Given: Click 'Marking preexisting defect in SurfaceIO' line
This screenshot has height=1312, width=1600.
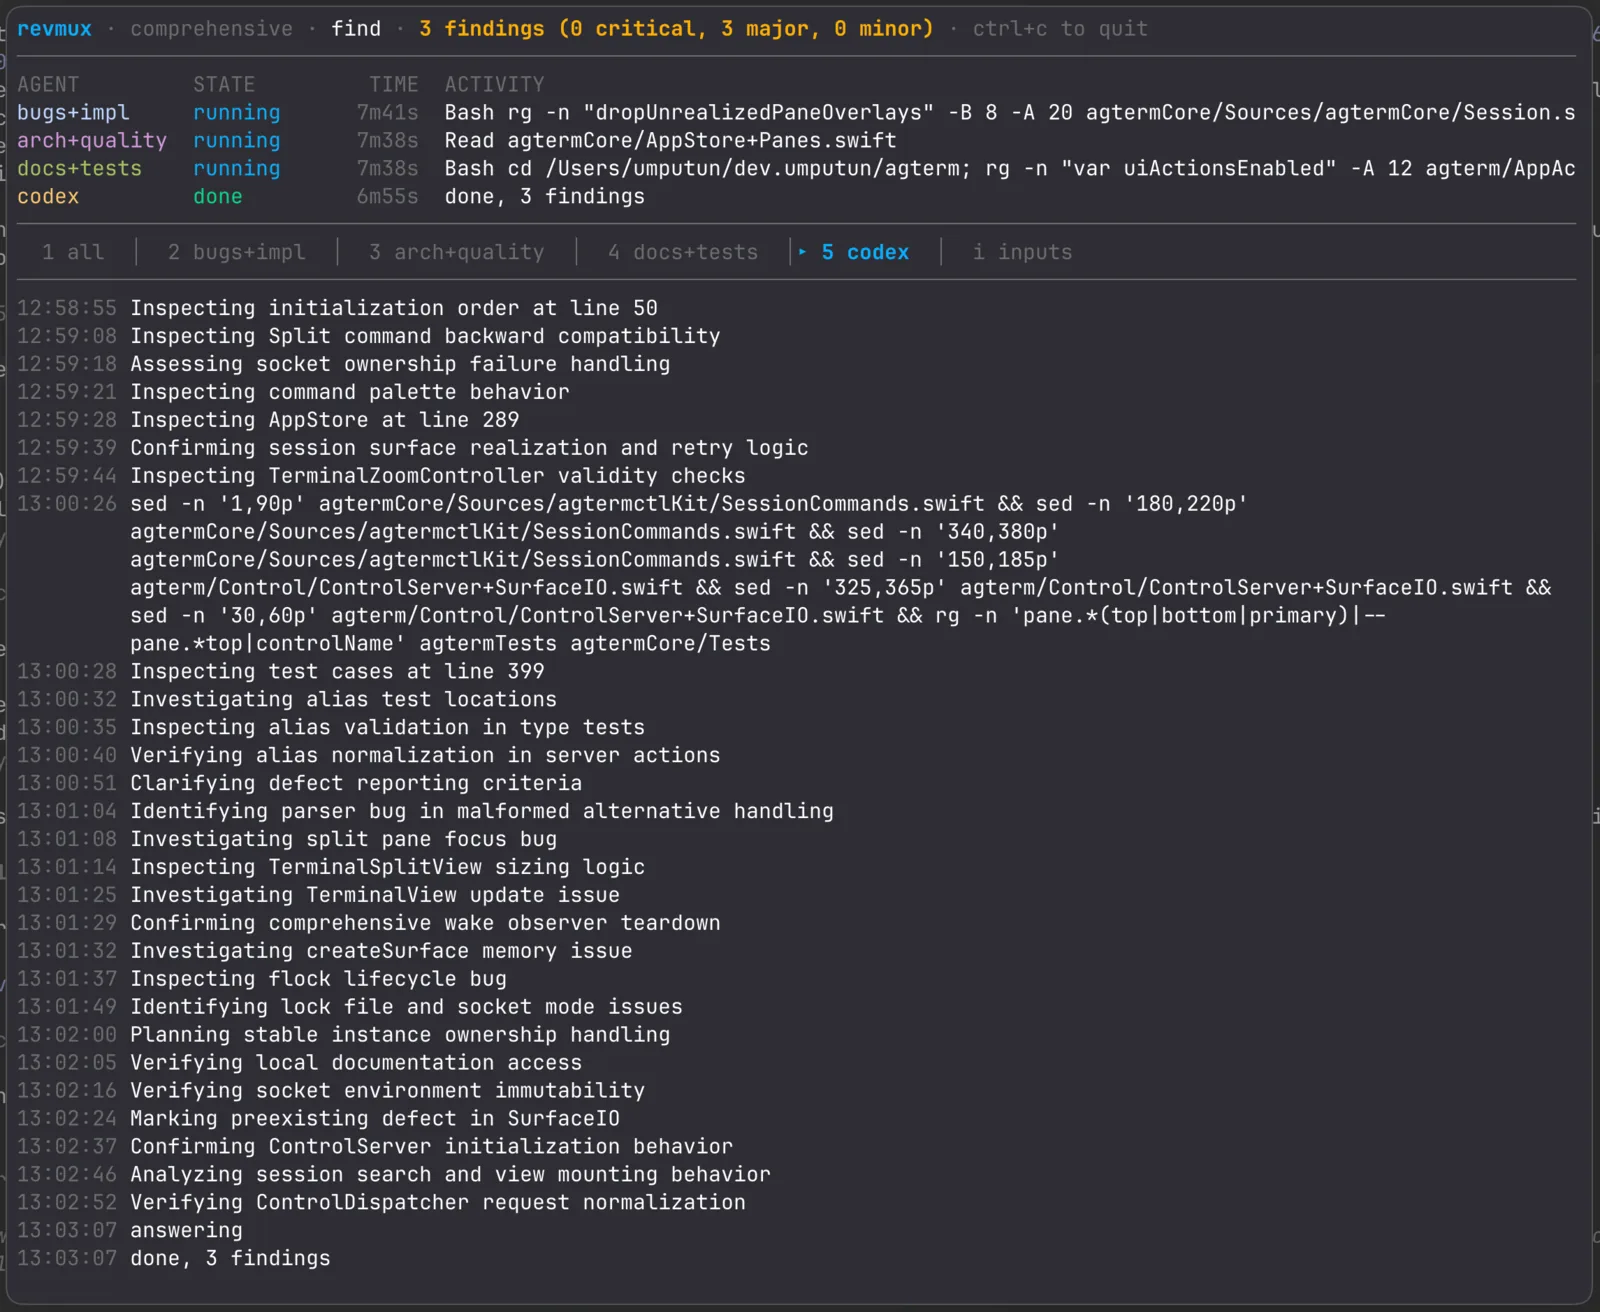Looking at the screenshot, I should pos(375,1119).
